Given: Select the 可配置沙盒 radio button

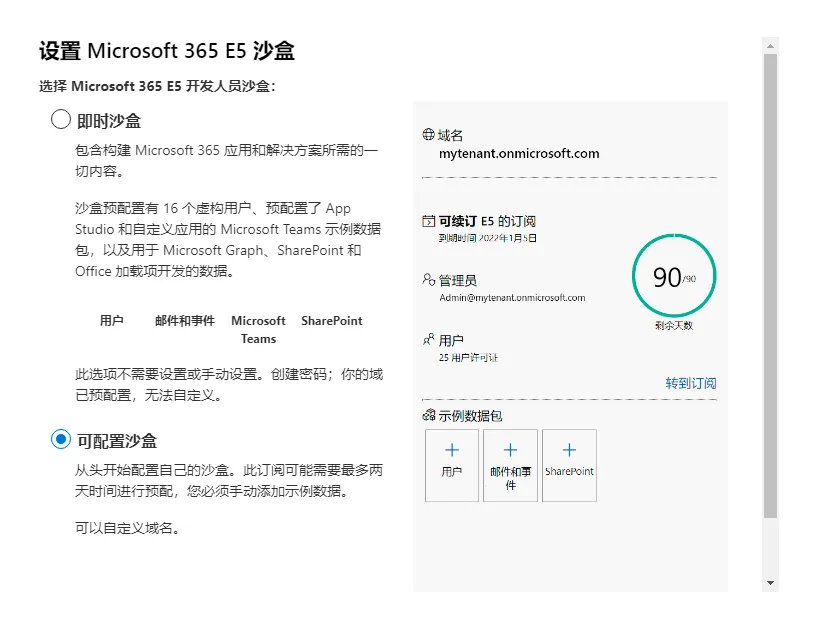Looking at the screenshot, I should (61, 440).
